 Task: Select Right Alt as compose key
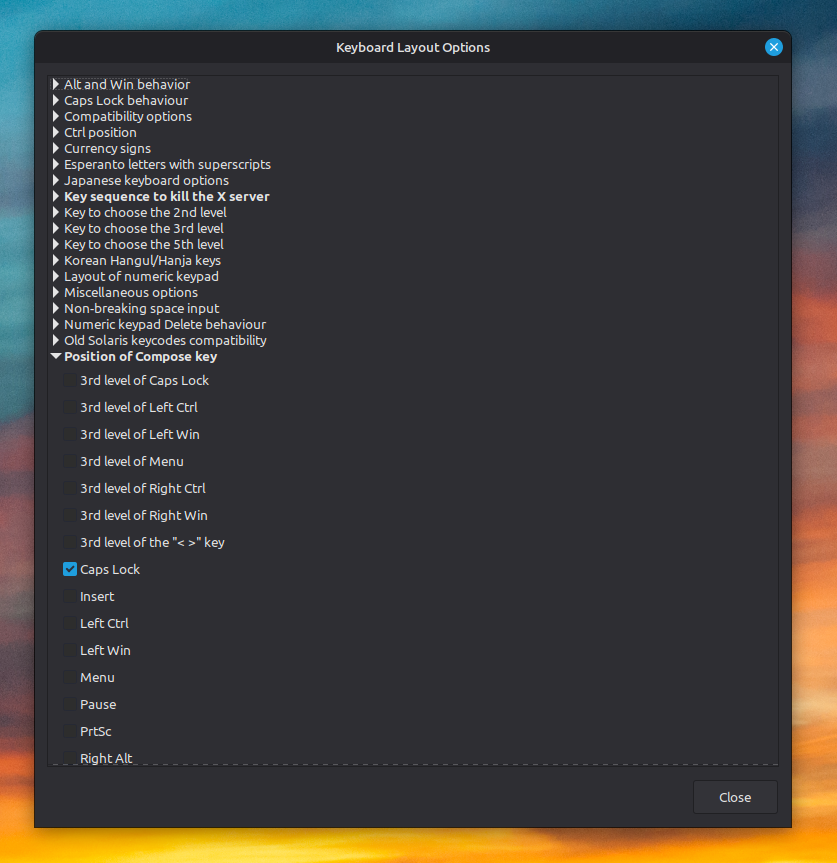pos(69,757)
